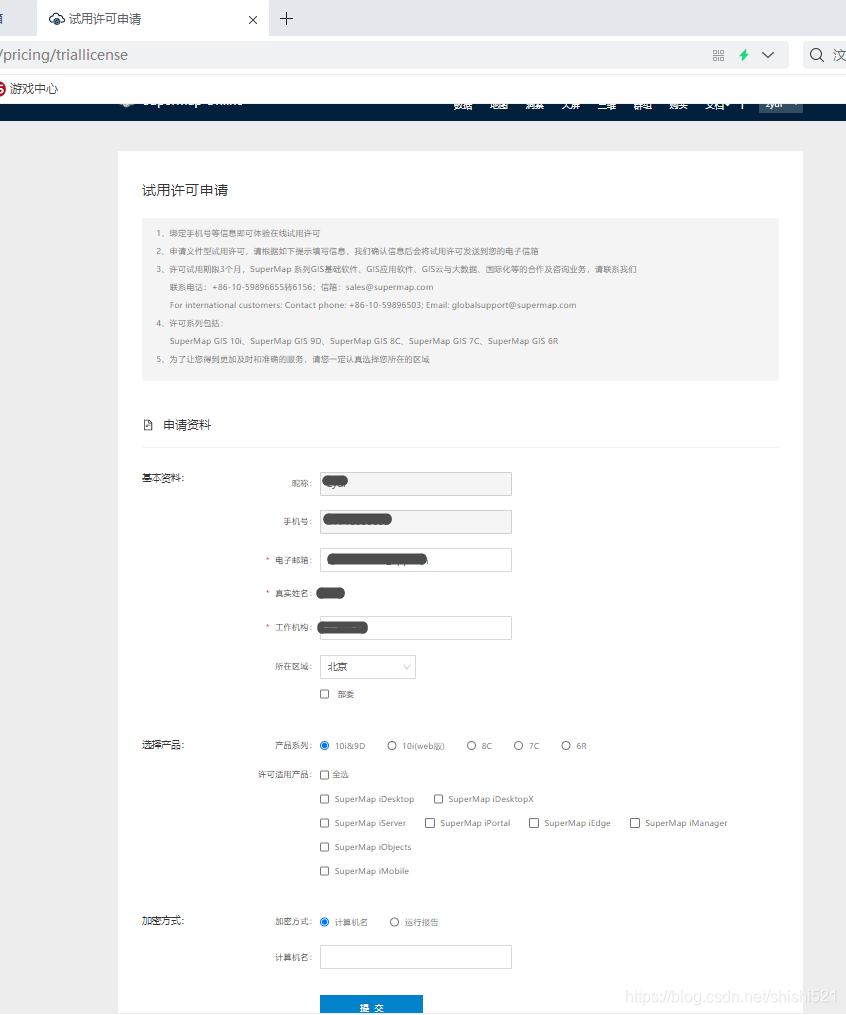This screenshot has height=1015, width=846.
Task: Enable the SuperMap iPortal checkbox
Action: point(430,823)
